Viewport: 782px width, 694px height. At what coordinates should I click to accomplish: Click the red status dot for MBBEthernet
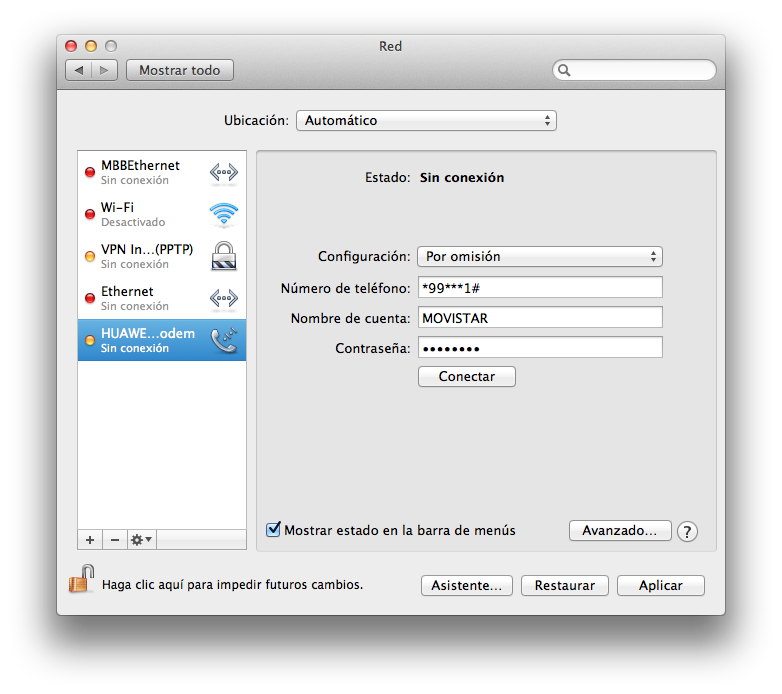pyautogui.click(x=90, y=173)
